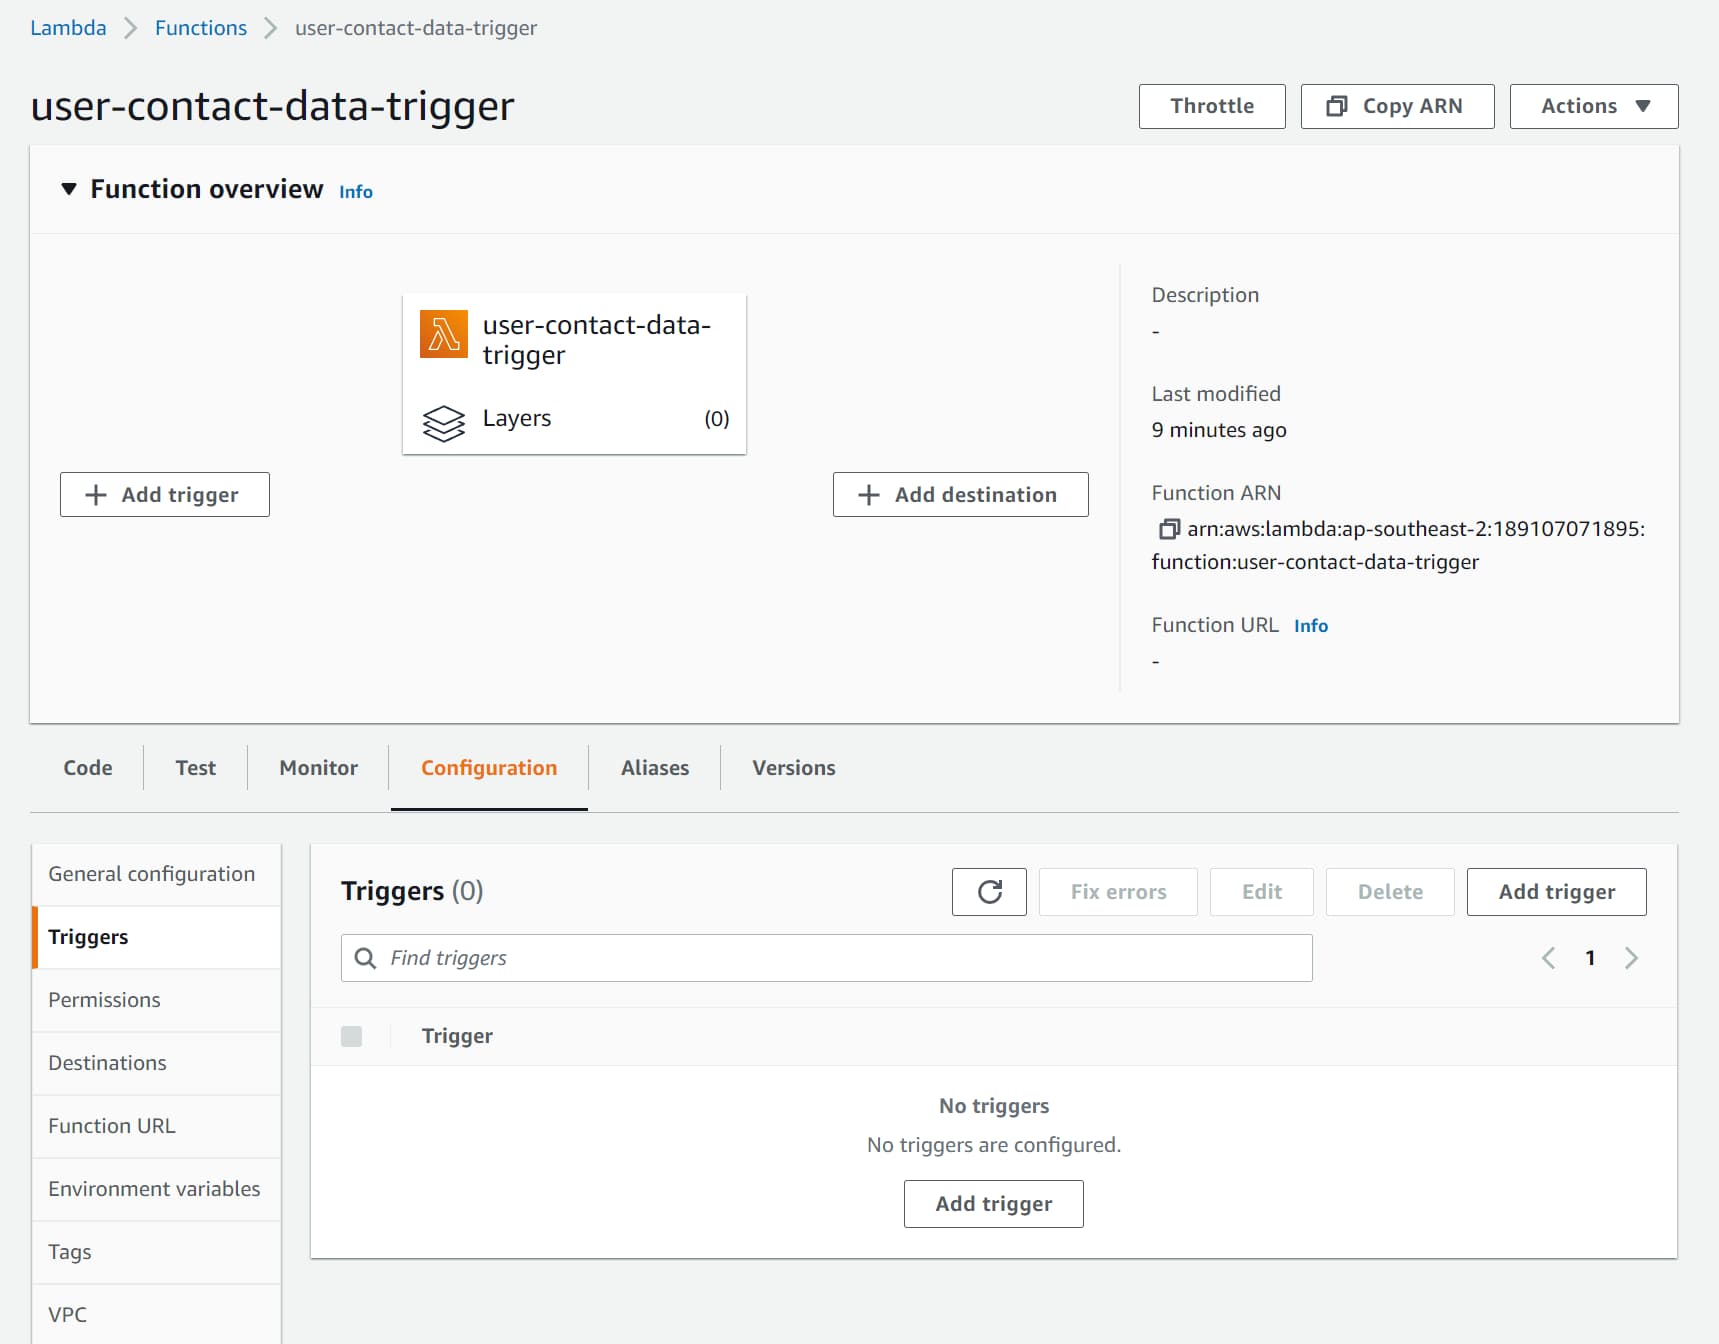Click the disabled Edit button

pos(1261,892)
